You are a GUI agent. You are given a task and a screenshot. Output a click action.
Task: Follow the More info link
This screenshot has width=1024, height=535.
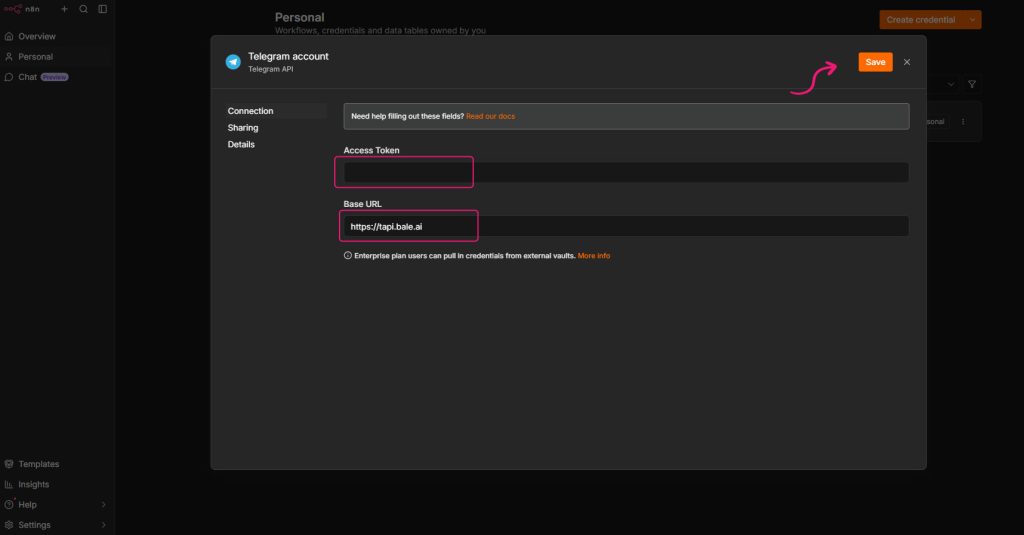tap(594, 255)
